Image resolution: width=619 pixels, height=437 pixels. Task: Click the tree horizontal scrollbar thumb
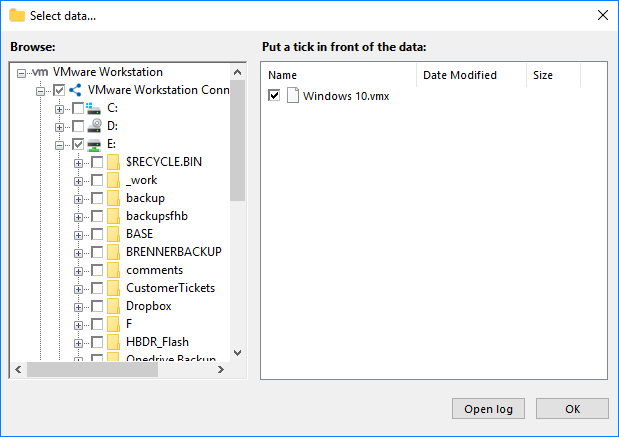pyautogui.click(x=92, y=369)
